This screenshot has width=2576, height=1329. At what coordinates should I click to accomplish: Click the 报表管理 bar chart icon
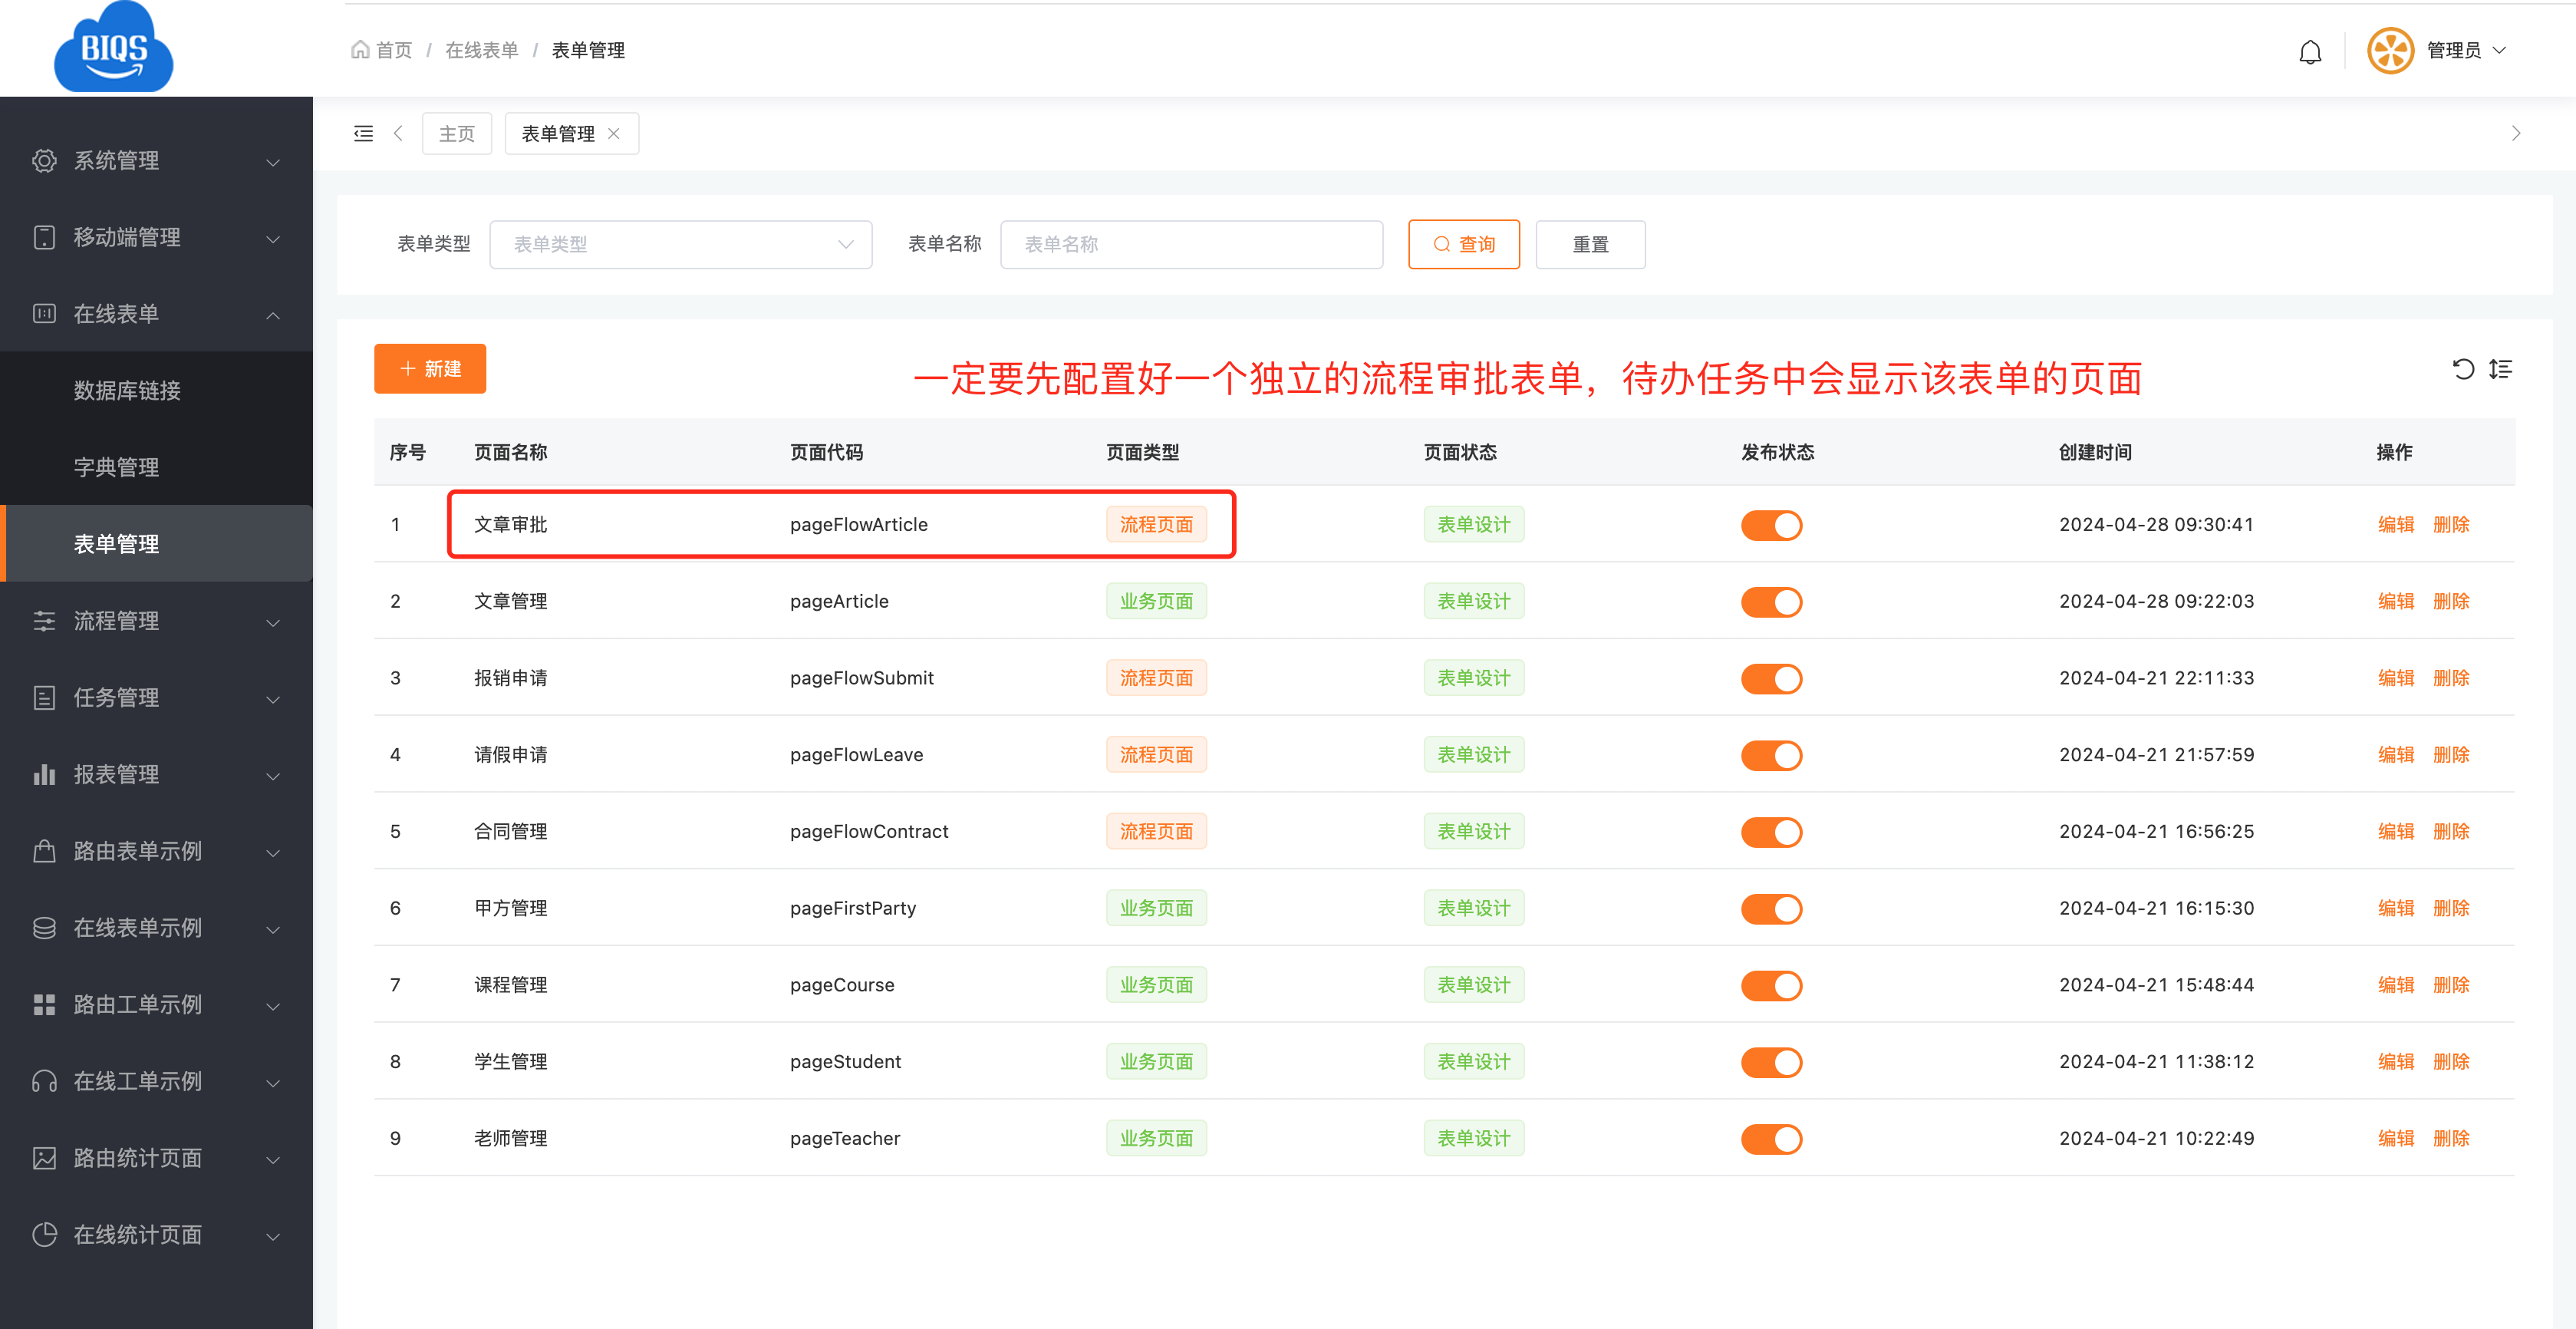point(44,775)
